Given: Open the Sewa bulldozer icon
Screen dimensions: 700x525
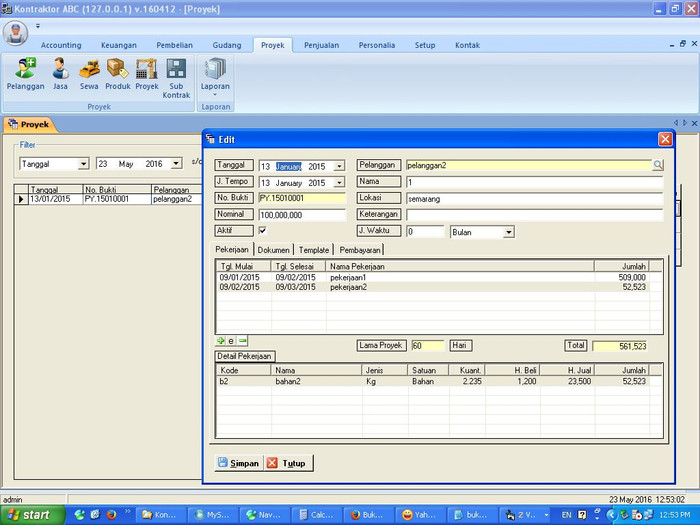Looking at the screenshot, I should click(90, 74).
